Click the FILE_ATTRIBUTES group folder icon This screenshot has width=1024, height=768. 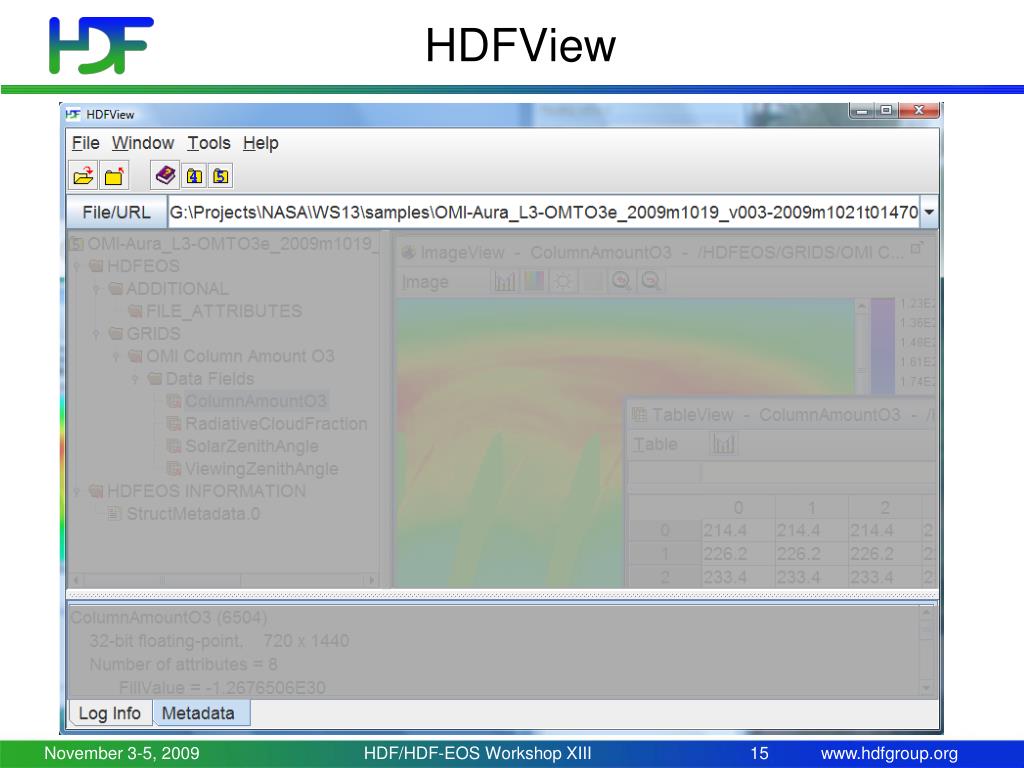tap(135, 311)
